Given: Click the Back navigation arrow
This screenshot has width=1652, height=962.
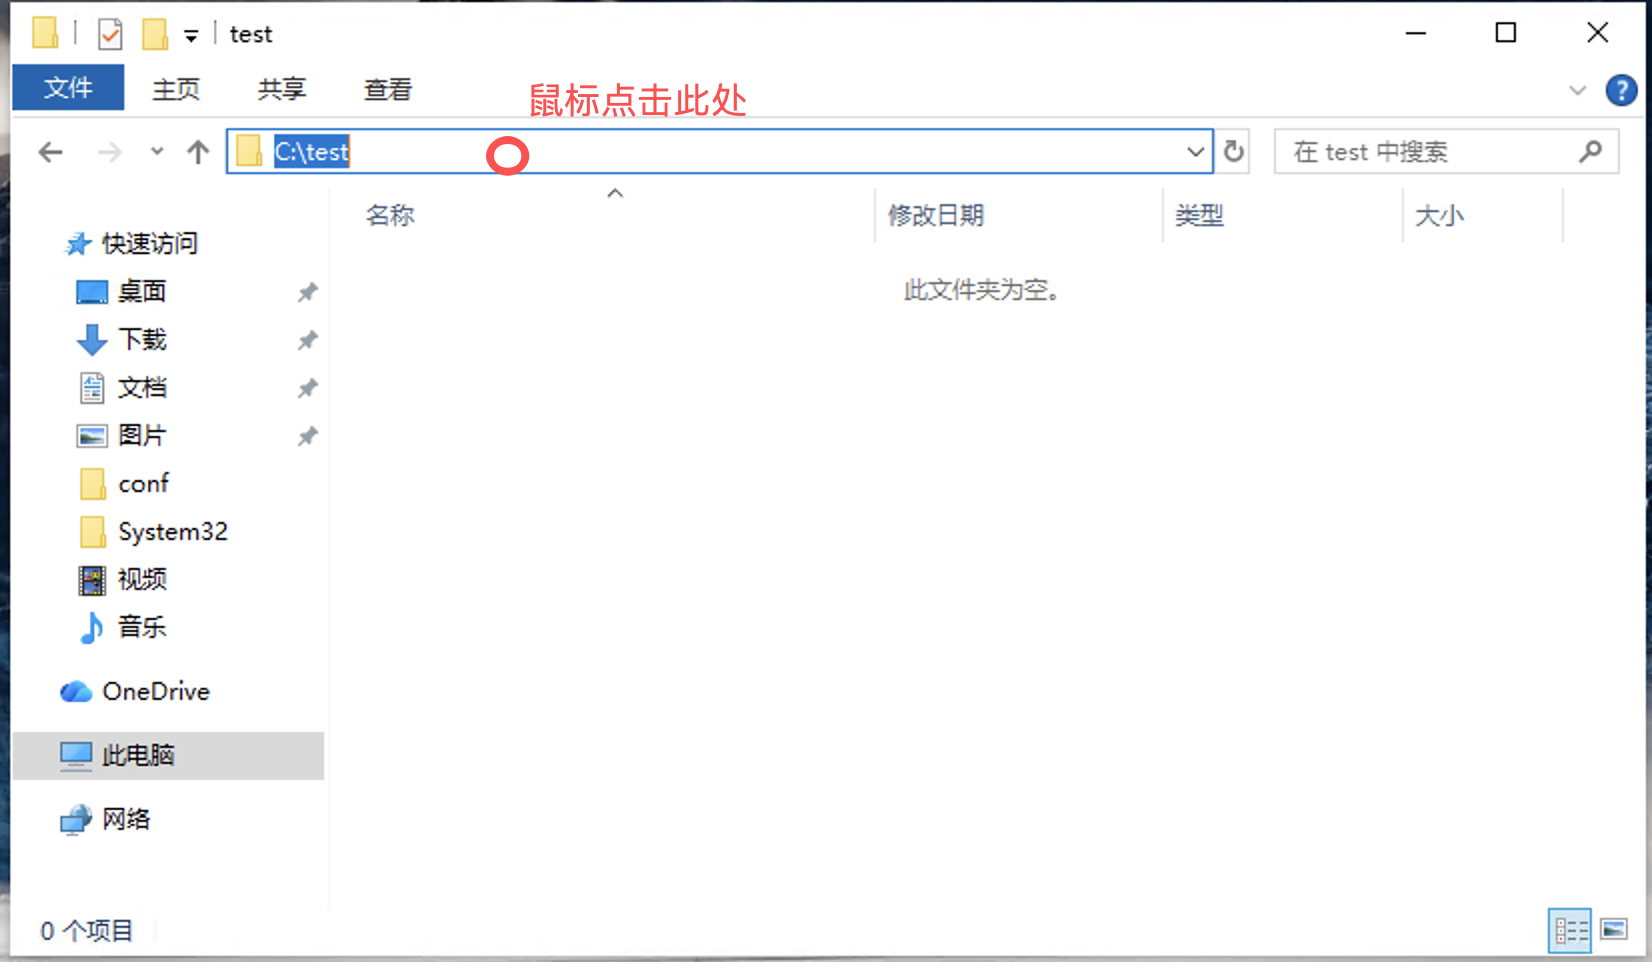Looking at the screenshot, I should click(50, 152).
